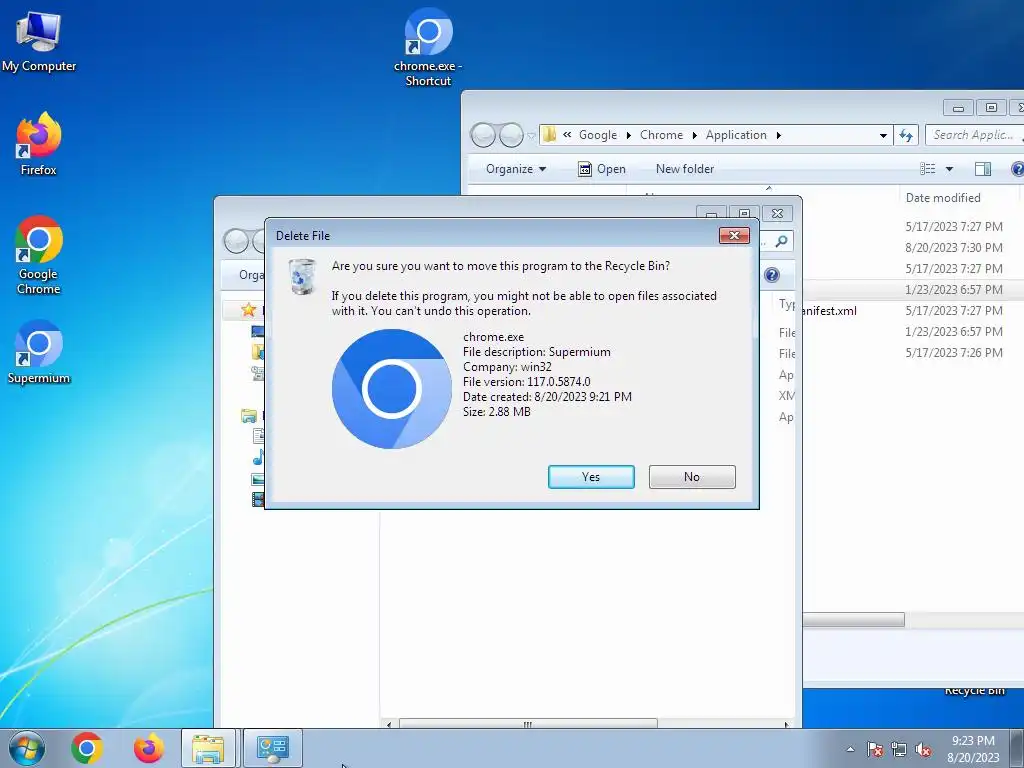
Task: Click the Show desktop button
Action: pyautogui.click(x=1017, y=748)
